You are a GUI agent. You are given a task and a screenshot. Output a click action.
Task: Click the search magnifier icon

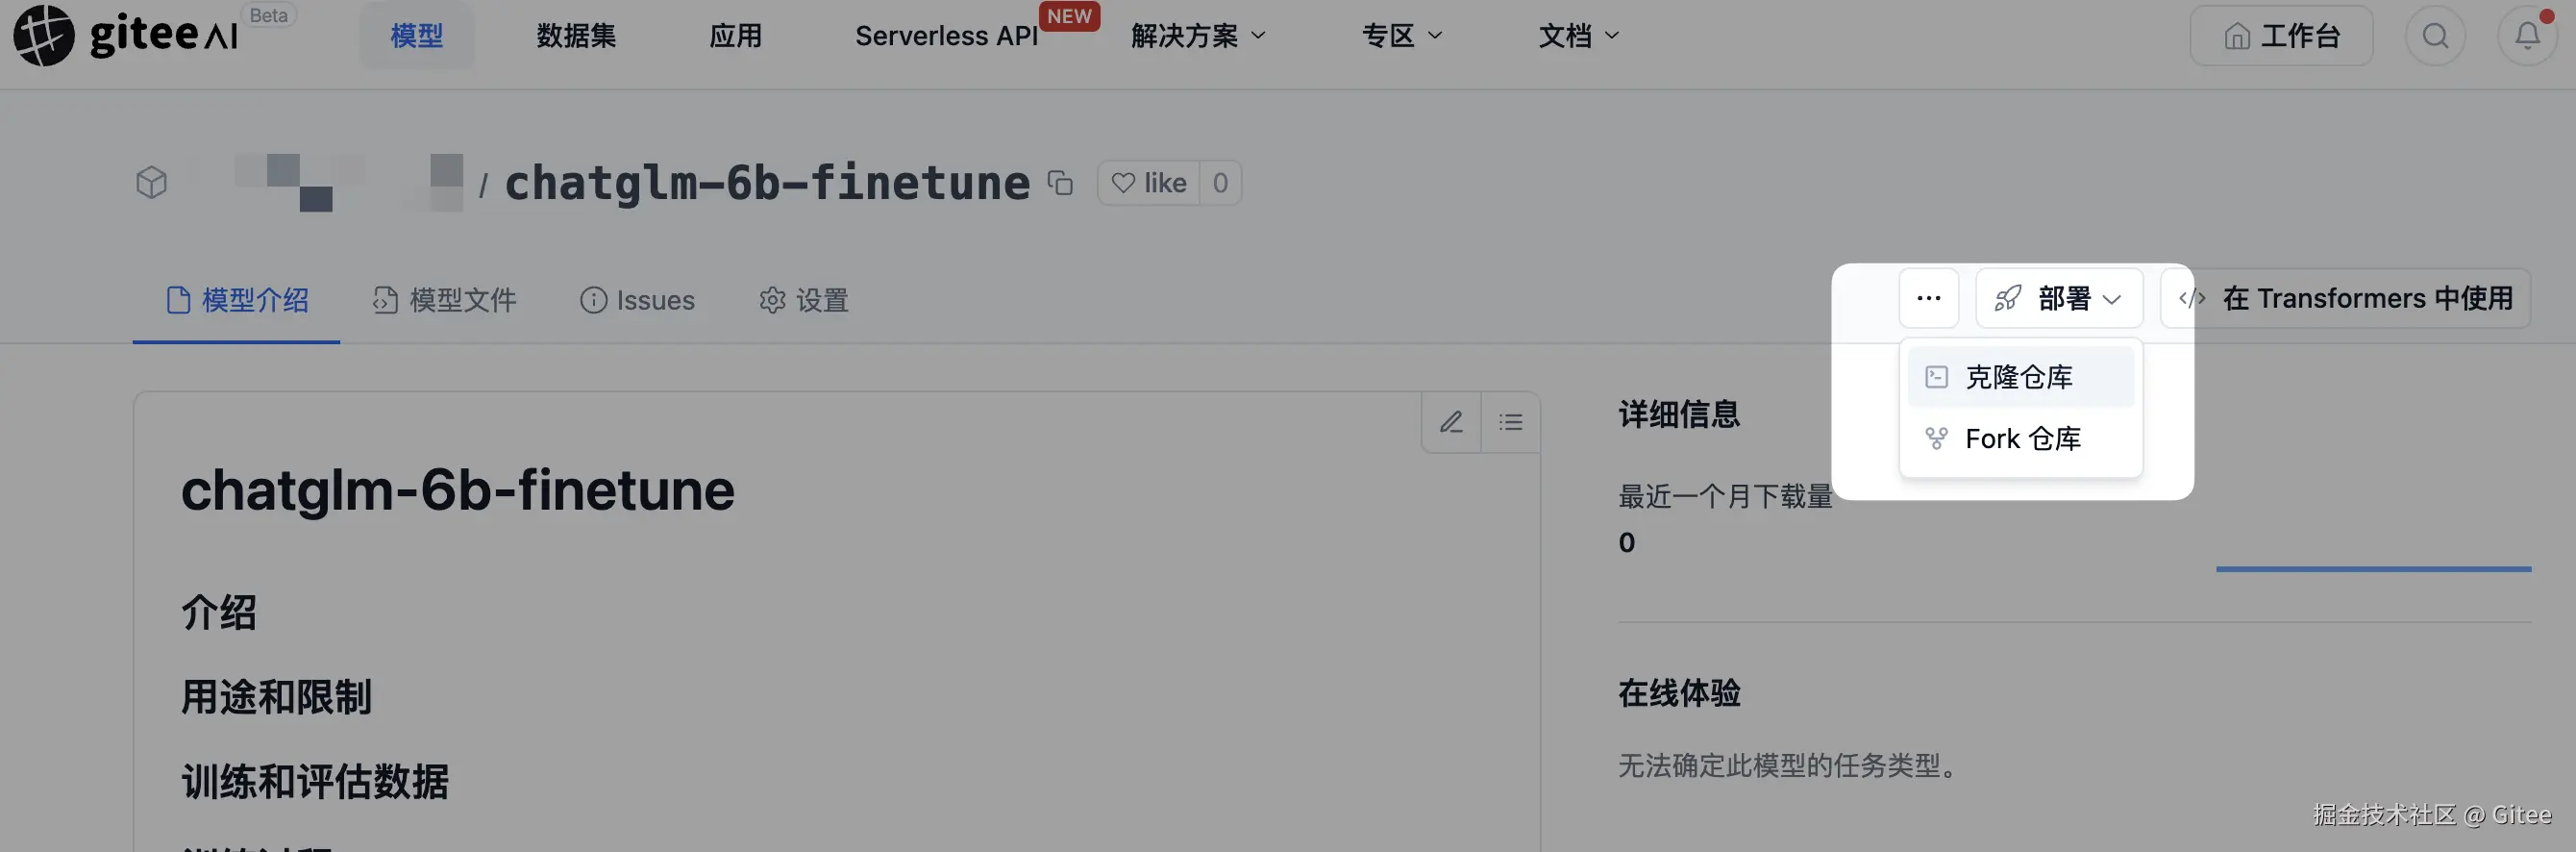[2435, 36]
